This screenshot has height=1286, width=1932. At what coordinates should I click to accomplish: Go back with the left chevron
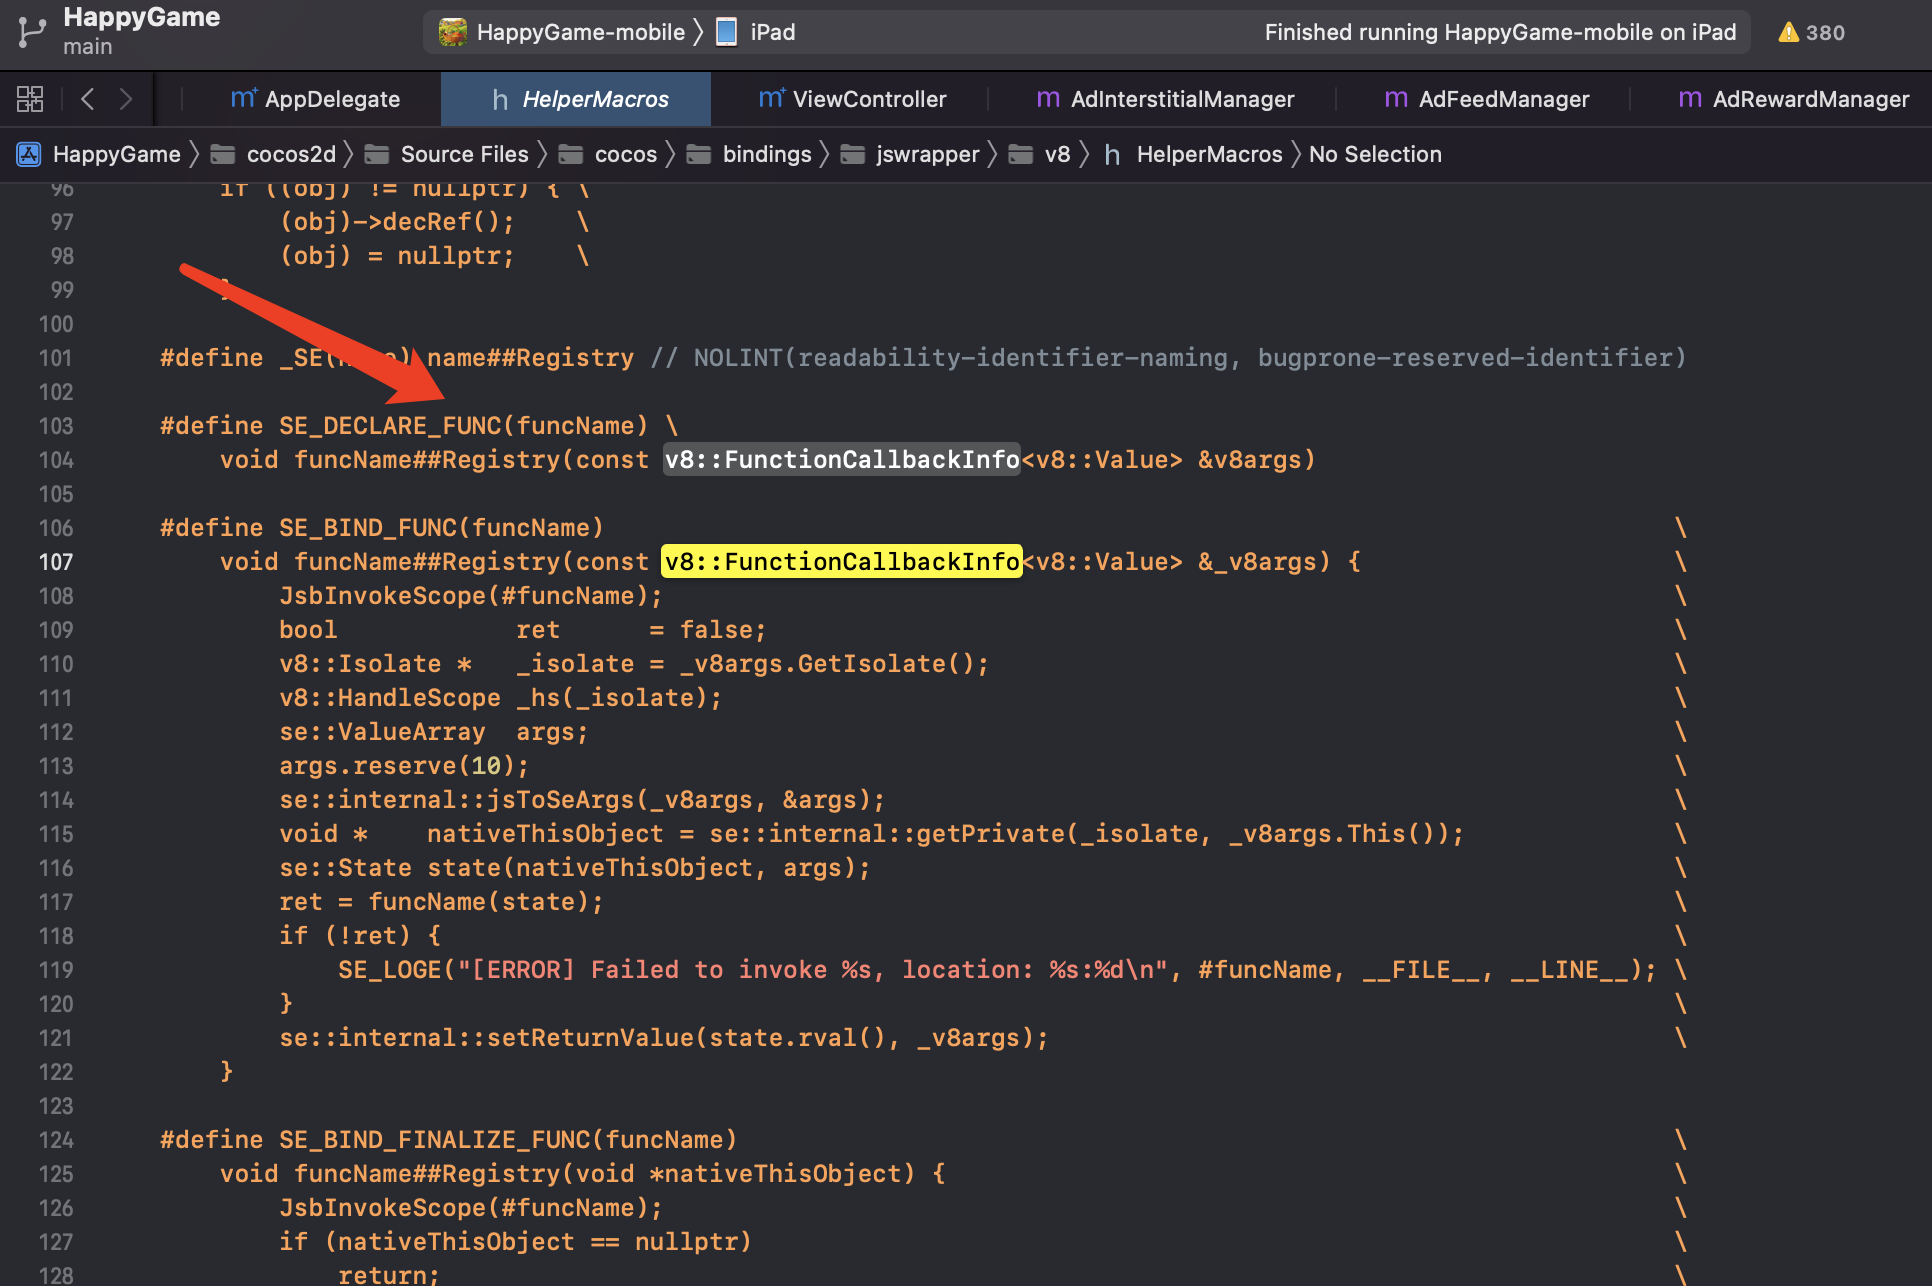tap(88, 99)
